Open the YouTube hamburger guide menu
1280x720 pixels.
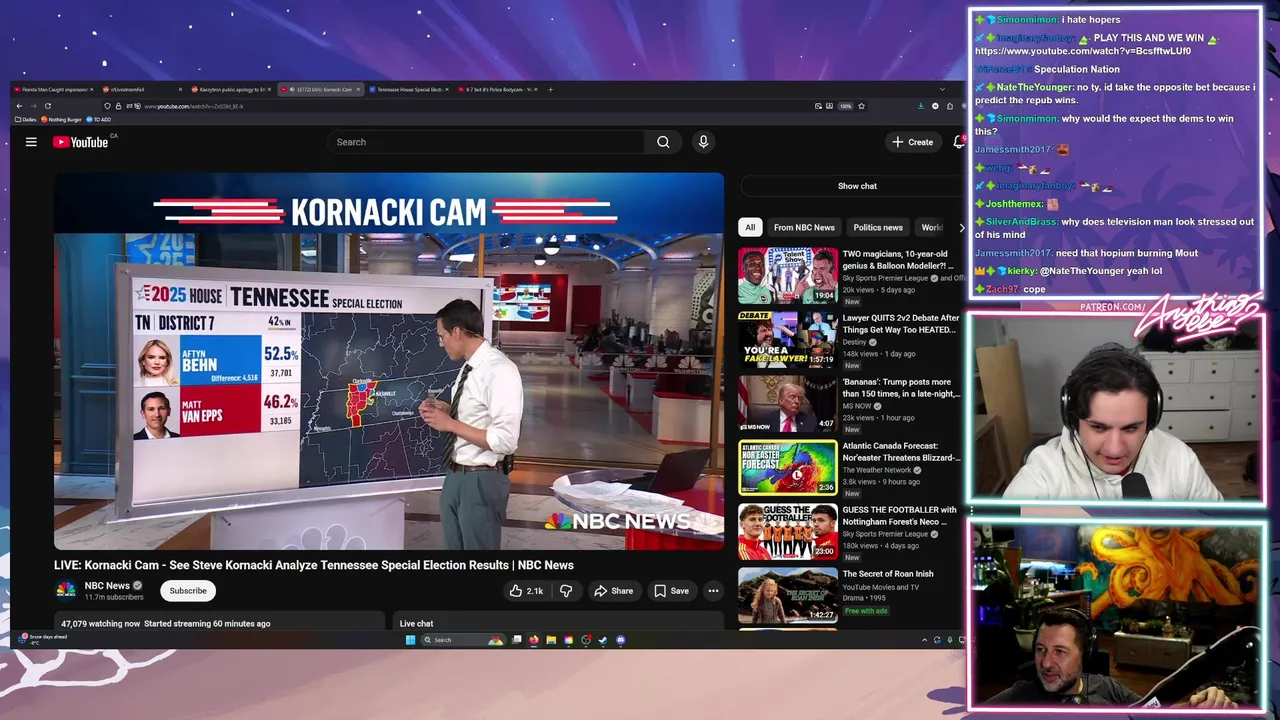31,142
